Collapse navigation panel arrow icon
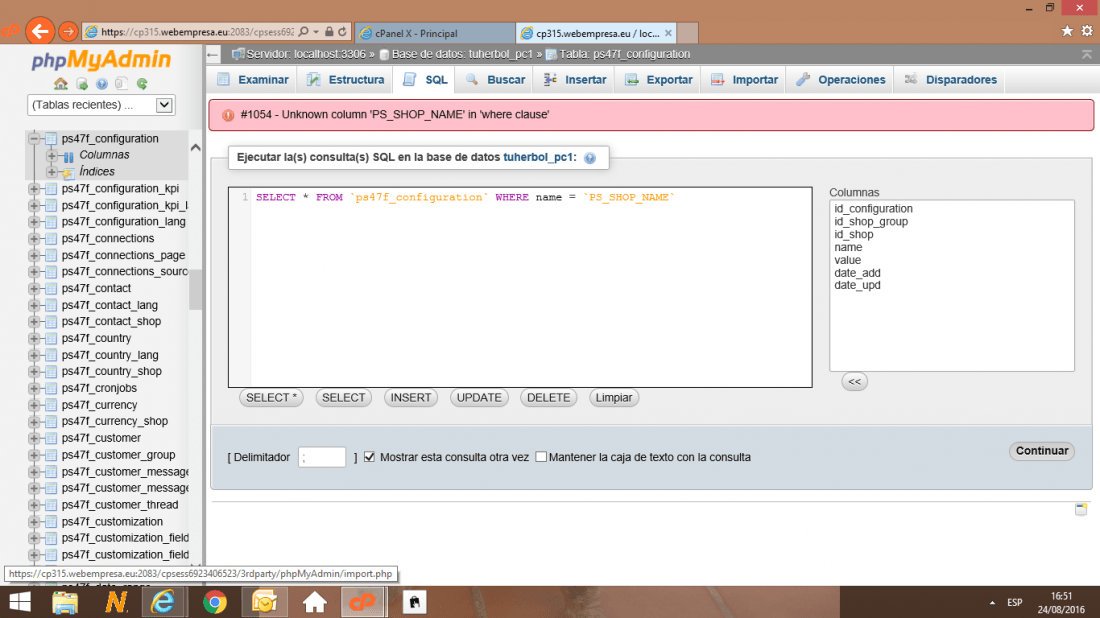Viewport: 1100px width, 618px height. [x=213, y=55]
